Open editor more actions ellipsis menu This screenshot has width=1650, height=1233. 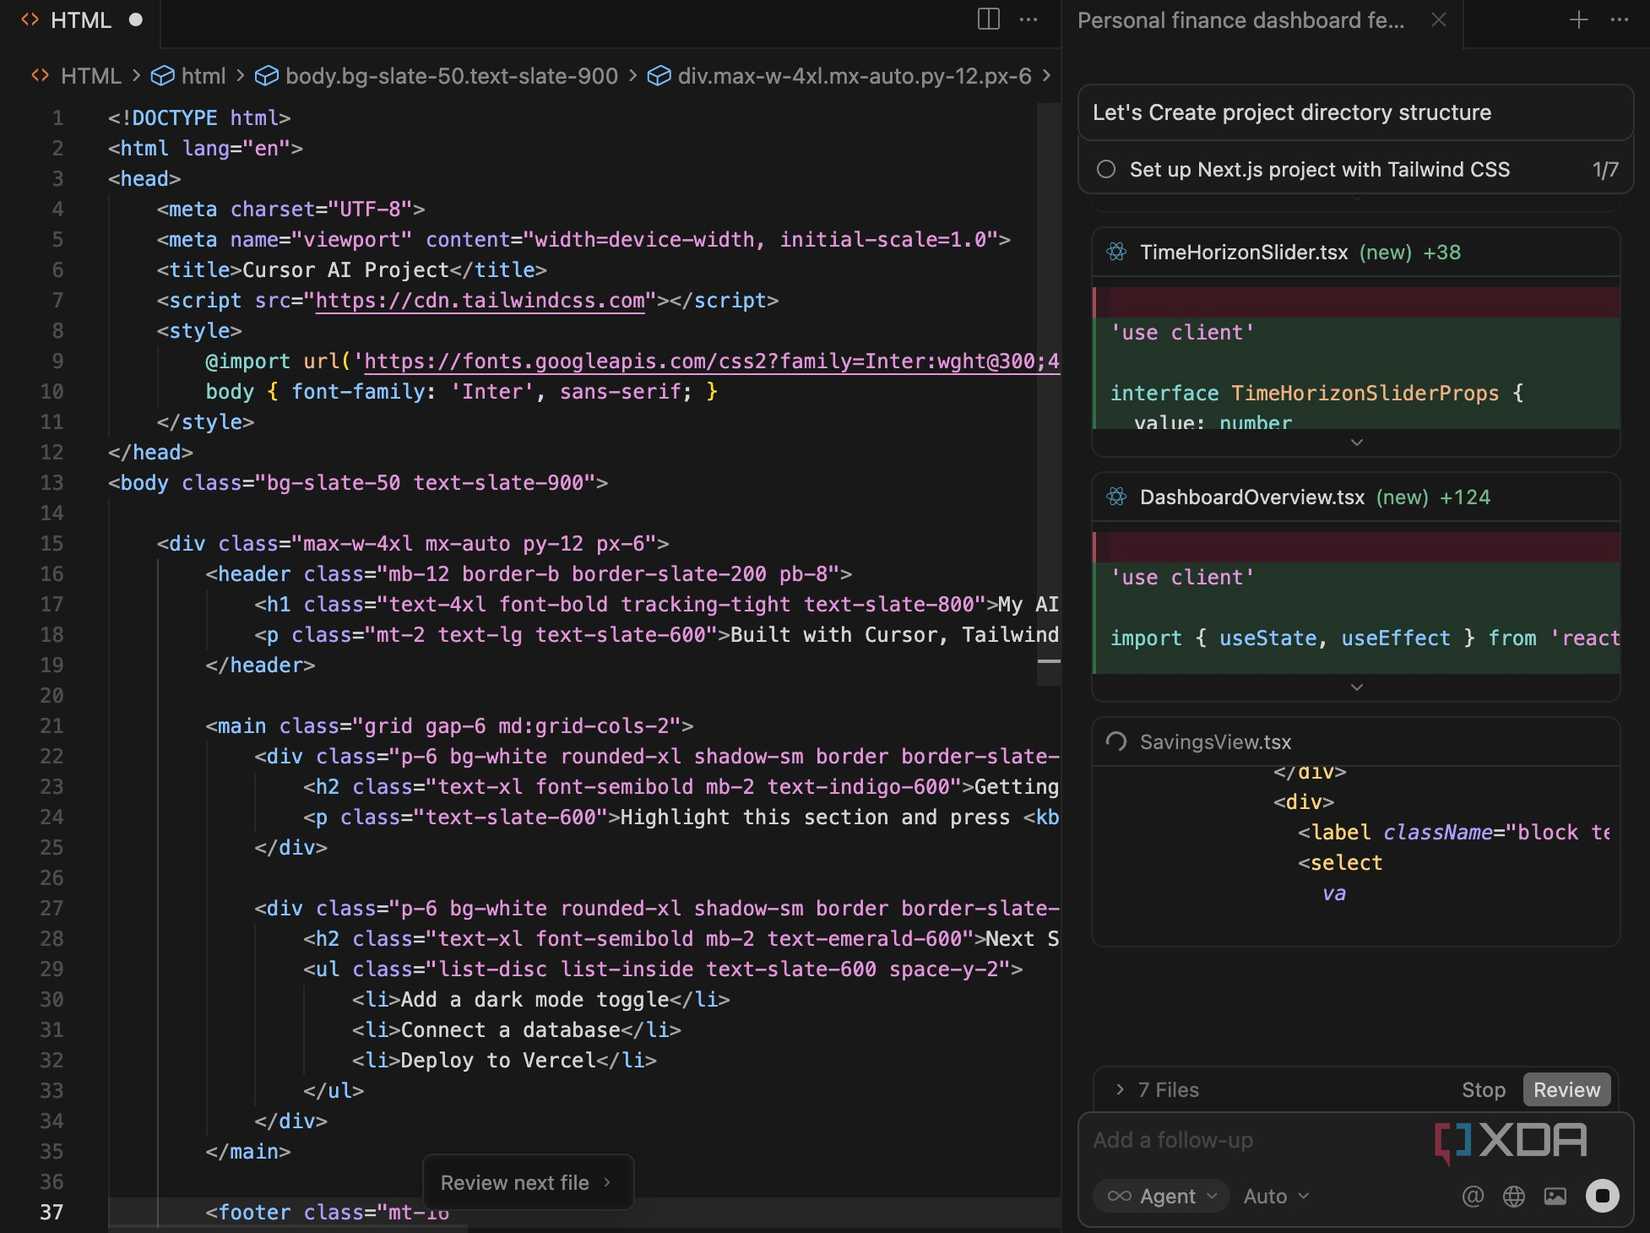click(x=1028, y=19)
